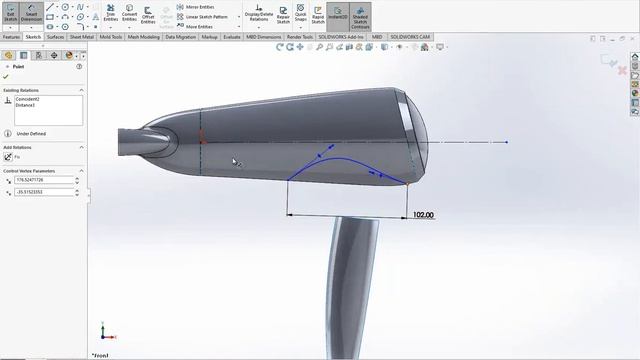Switch to the Features tab
Screen dimensions: 640x360
coord(11,37)
